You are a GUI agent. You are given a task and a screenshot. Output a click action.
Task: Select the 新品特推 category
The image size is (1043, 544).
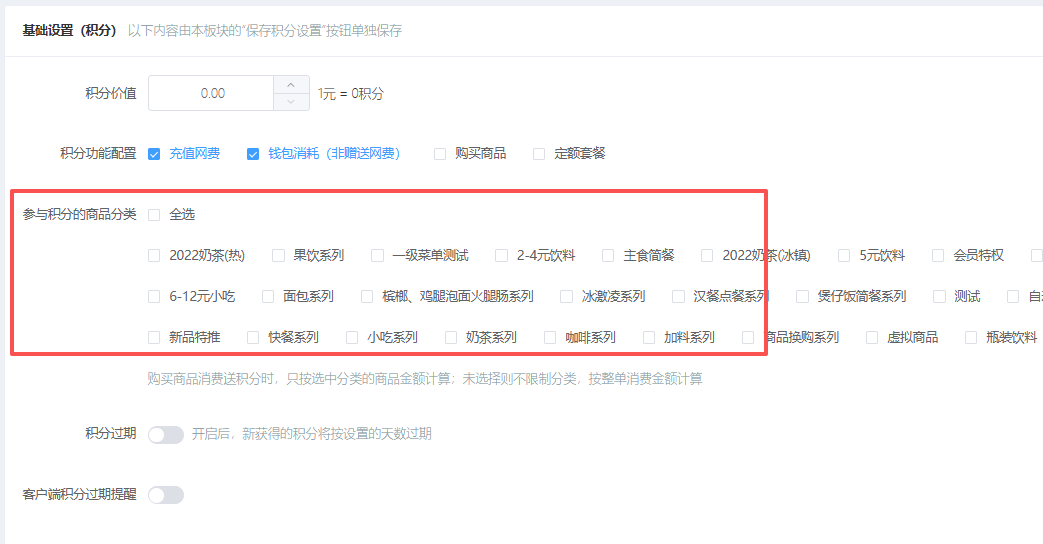[x=154, y=338]
